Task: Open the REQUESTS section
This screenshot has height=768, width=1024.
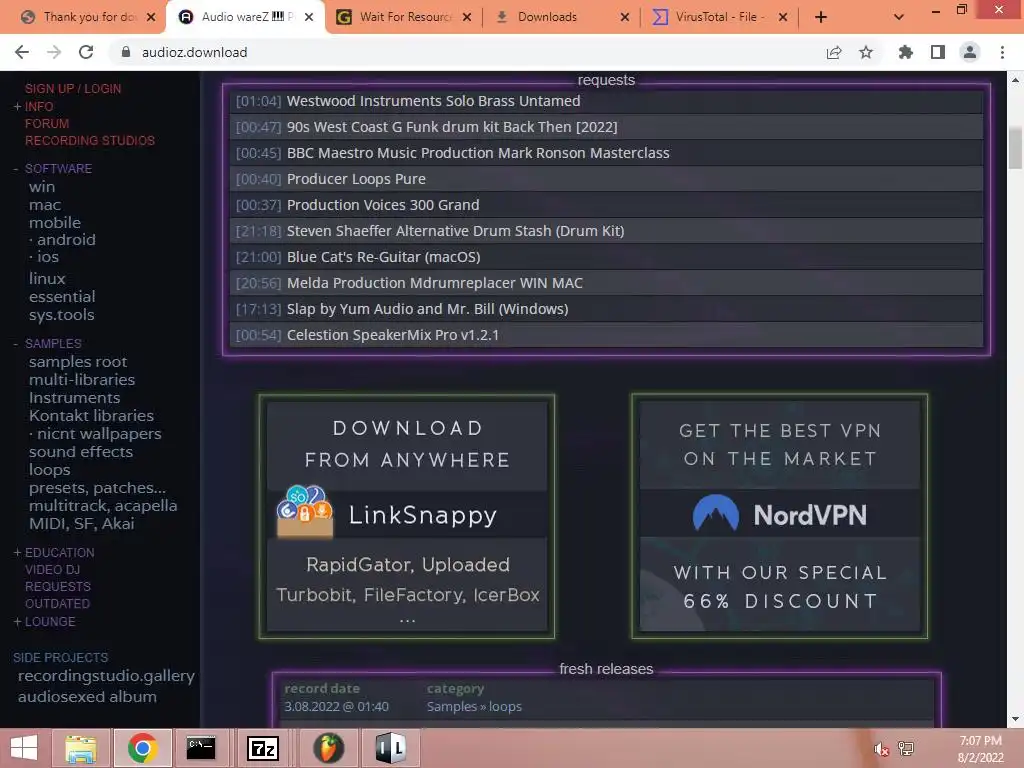Action: (58, 586)
